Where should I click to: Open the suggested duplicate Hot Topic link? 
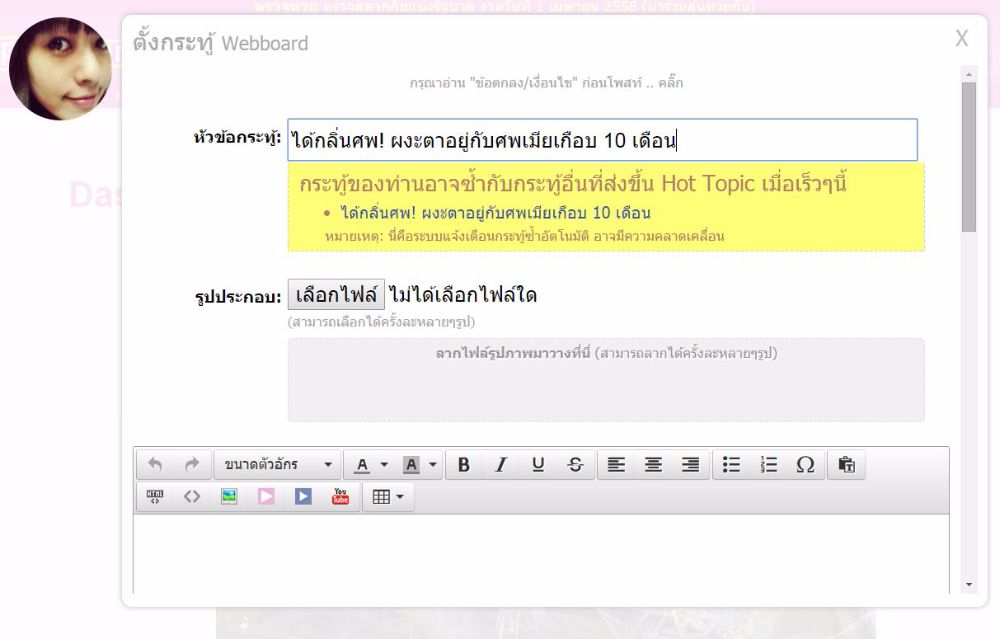click(x=495, y=213)
